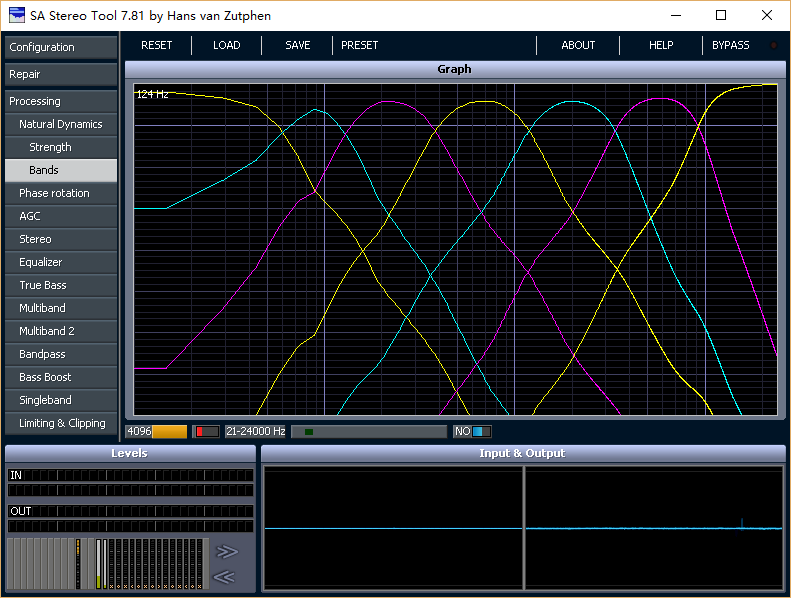Click the LOAD button

click(226, 45)
